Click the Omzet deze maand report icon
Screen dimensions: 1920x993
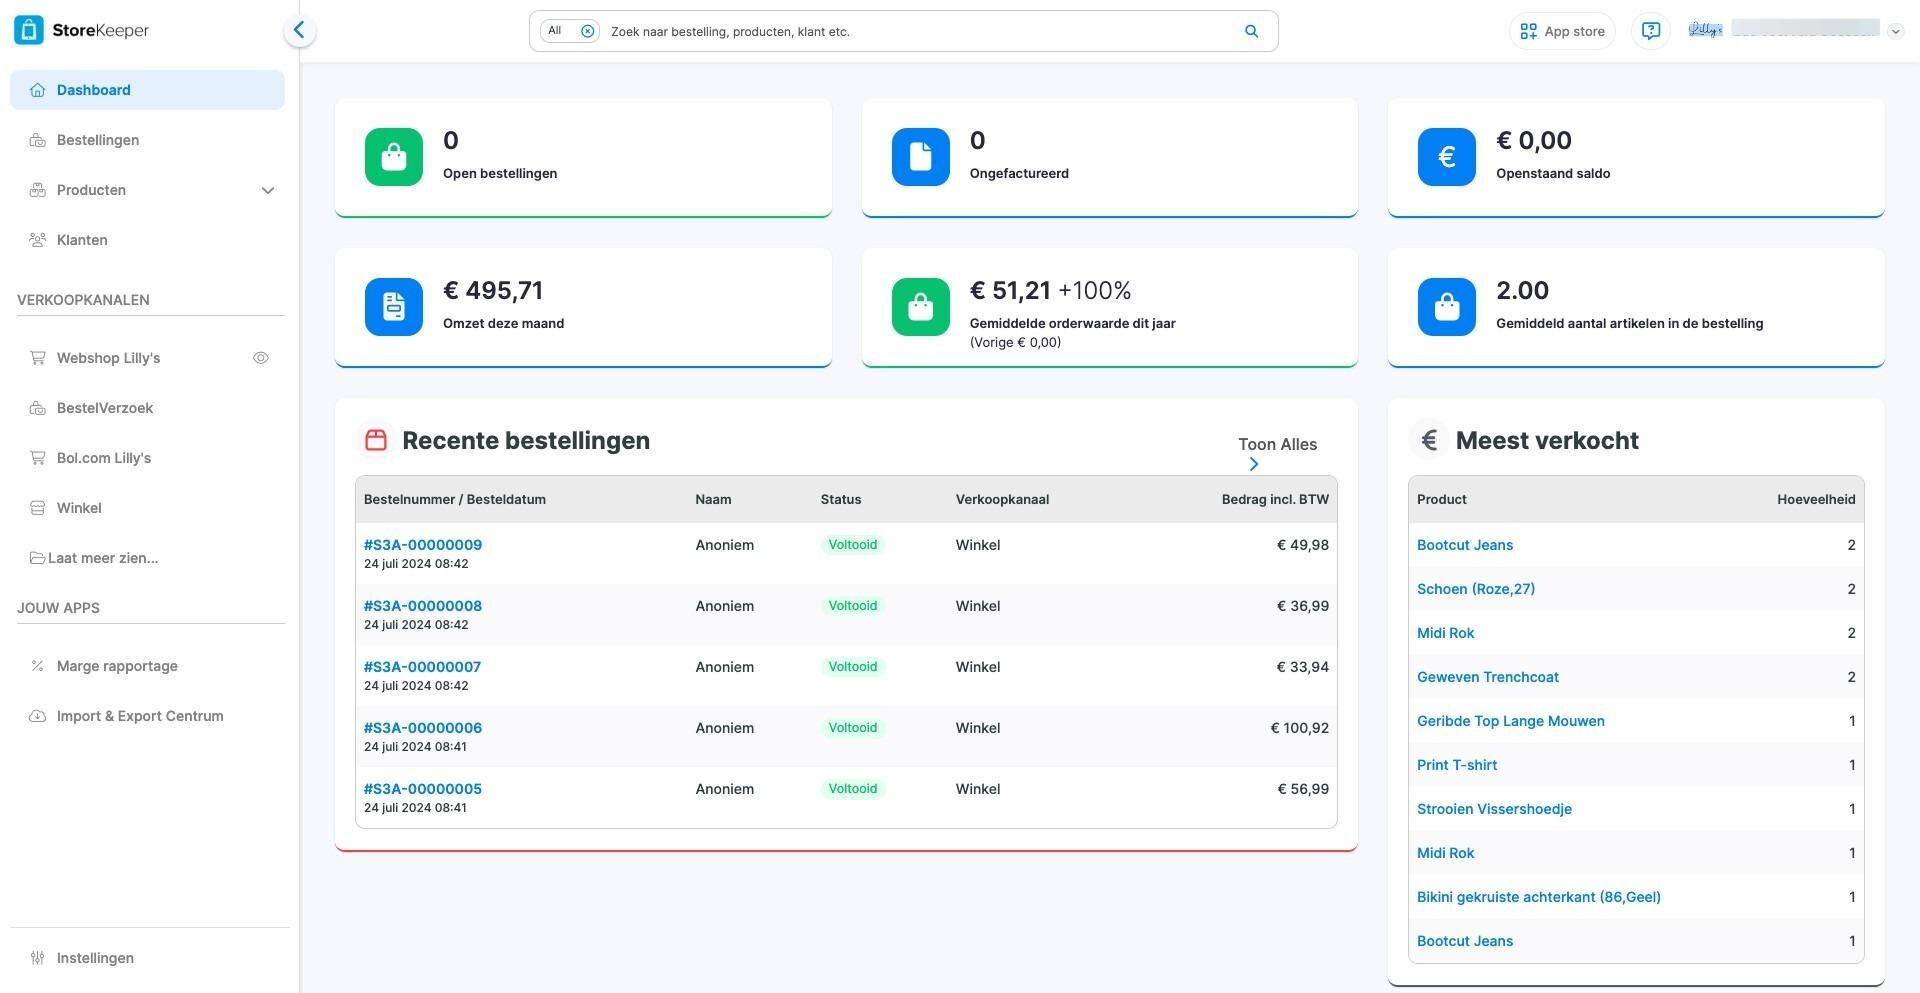(394, 307)
